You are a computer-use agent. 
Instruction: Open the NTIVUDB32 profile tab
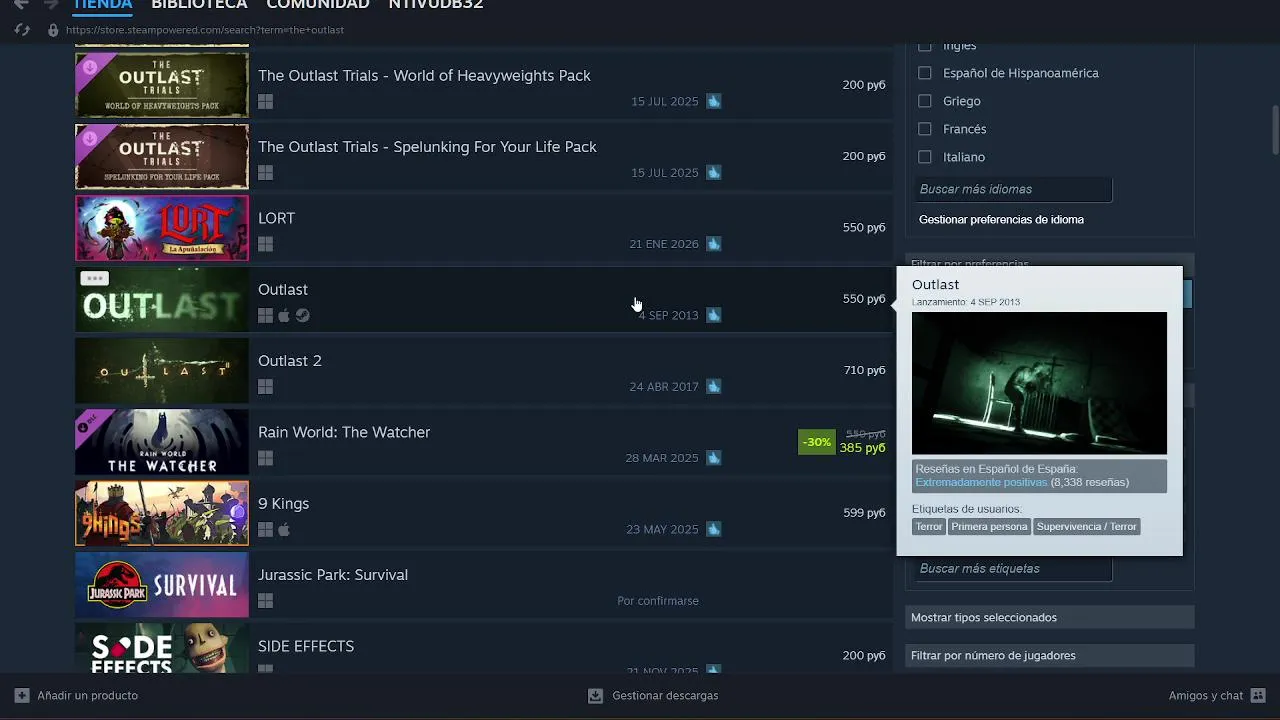pyautogui.click(x=436, y=4)
